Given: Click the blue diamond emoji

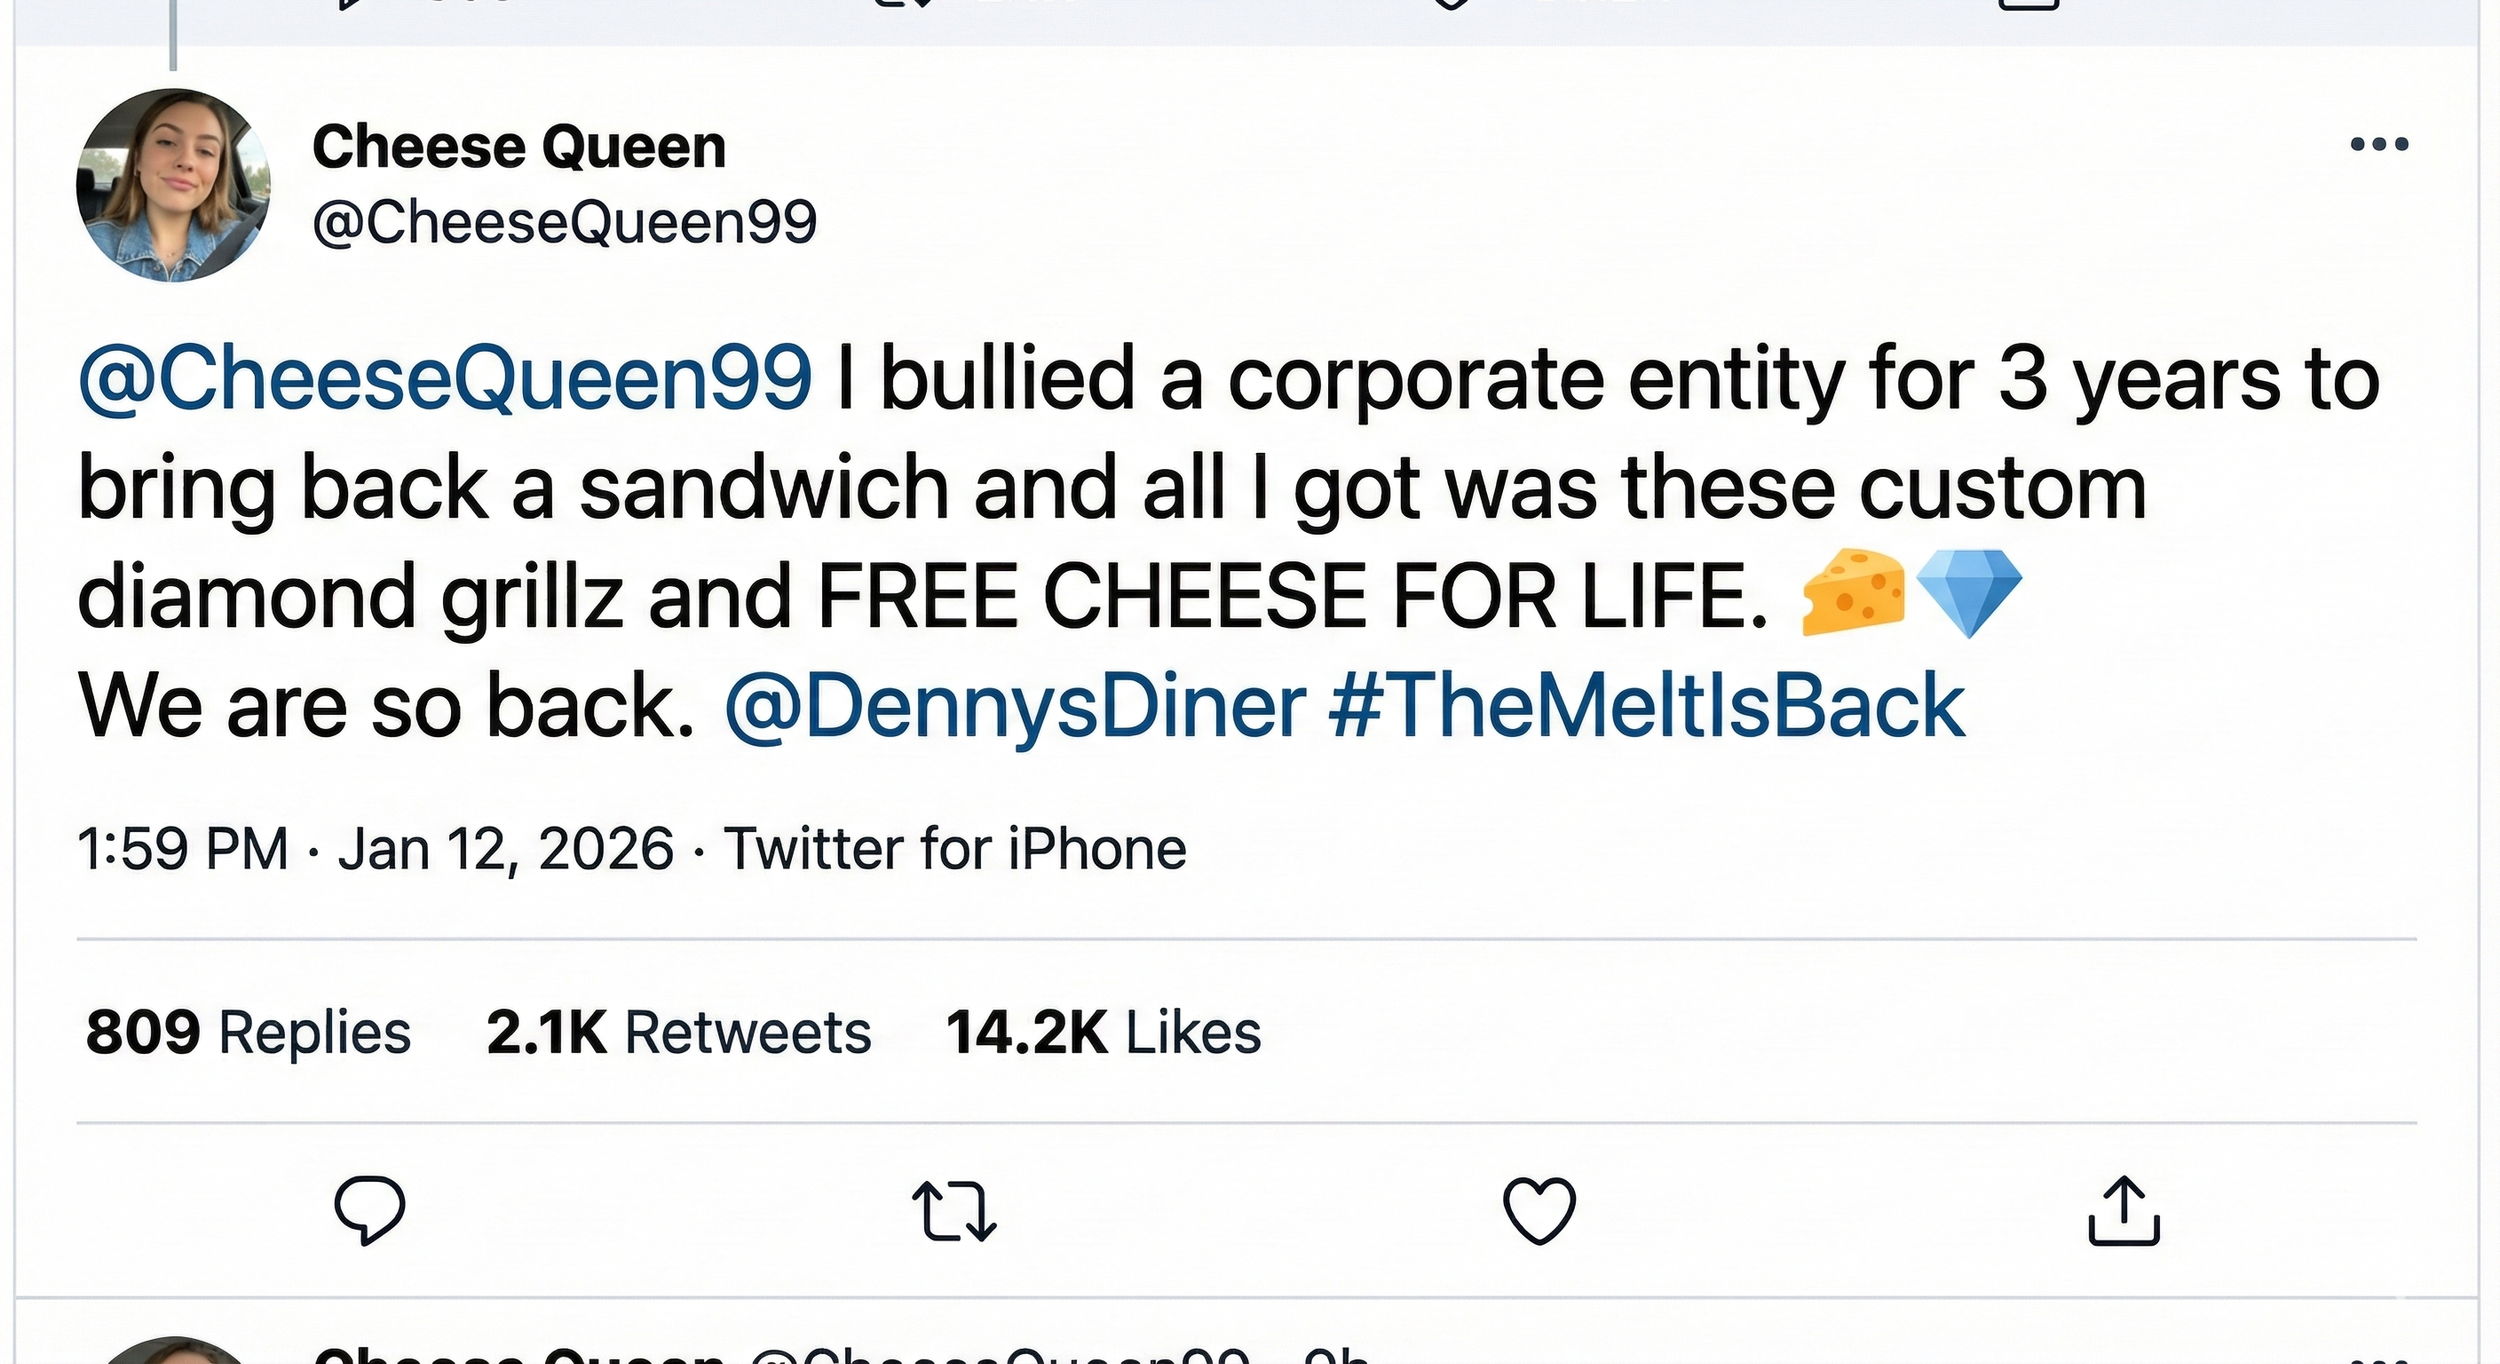Looking at the screenshot, I should (1968, 593).
